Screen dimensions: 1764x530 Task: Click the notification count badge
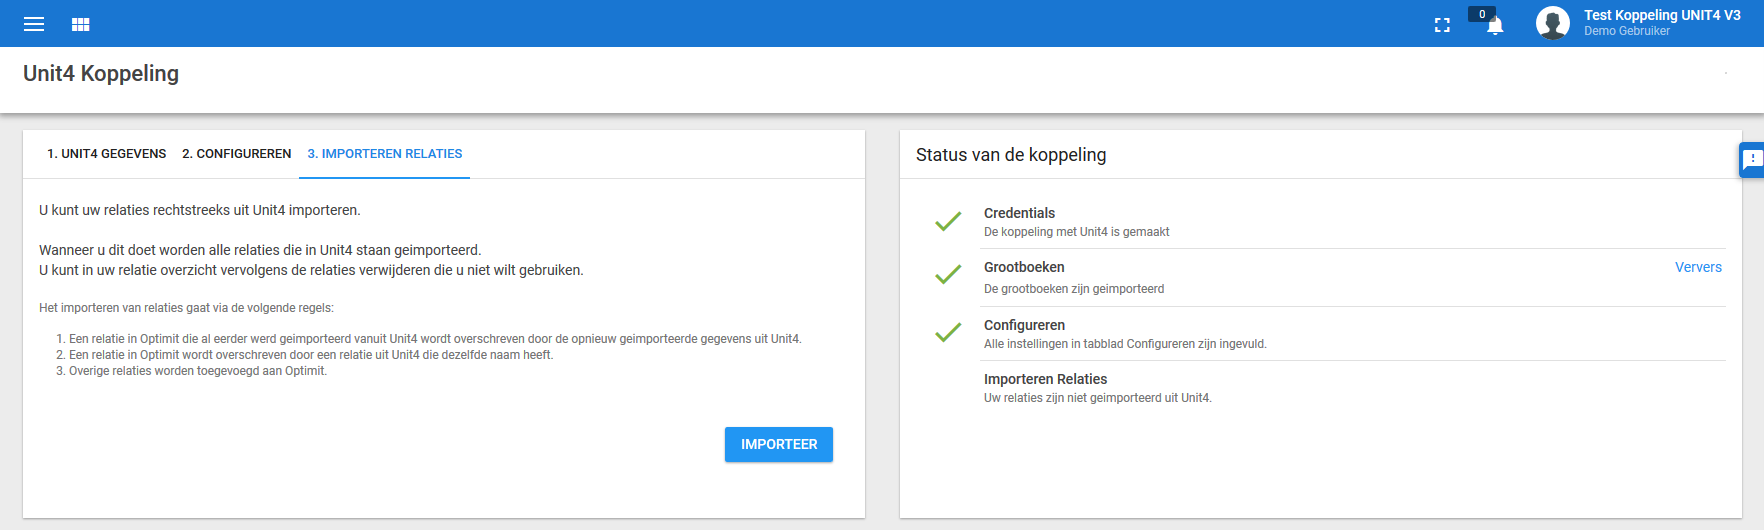coord(1482,14)
